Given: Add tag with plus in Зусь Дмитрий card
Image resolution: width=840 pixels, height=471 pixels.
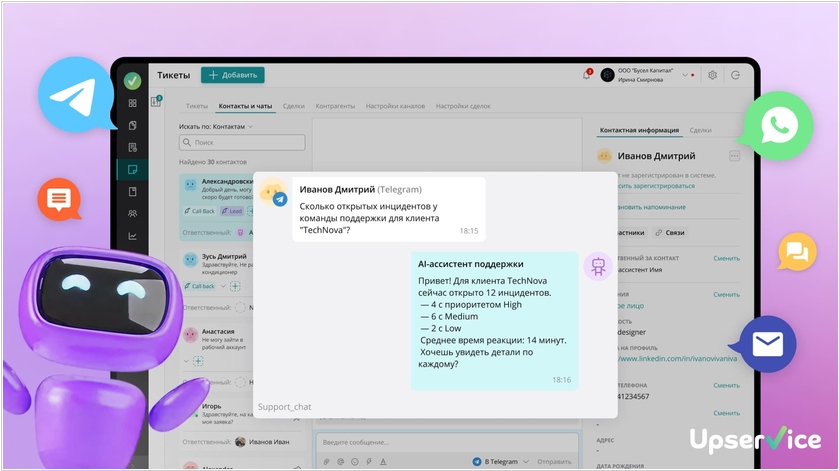Looking at the screenshot, I should [x=235, y=286].
